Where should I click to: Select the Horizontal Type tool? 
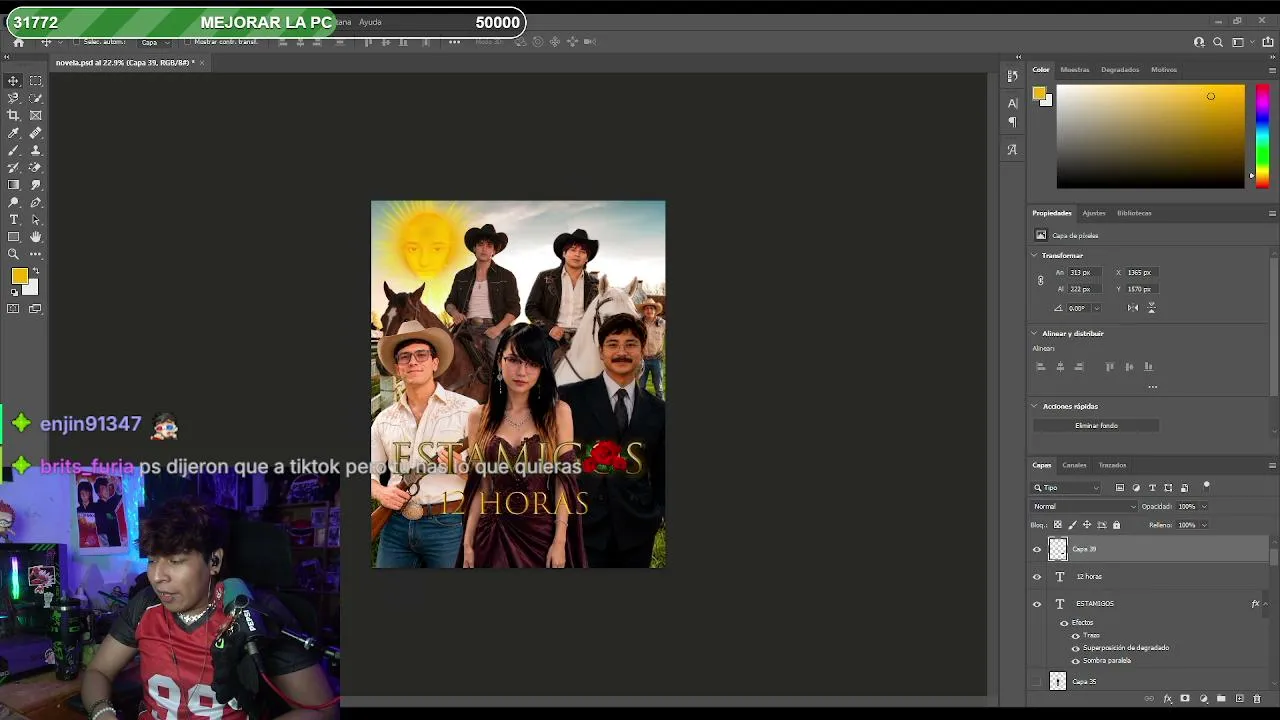point(13,219)
